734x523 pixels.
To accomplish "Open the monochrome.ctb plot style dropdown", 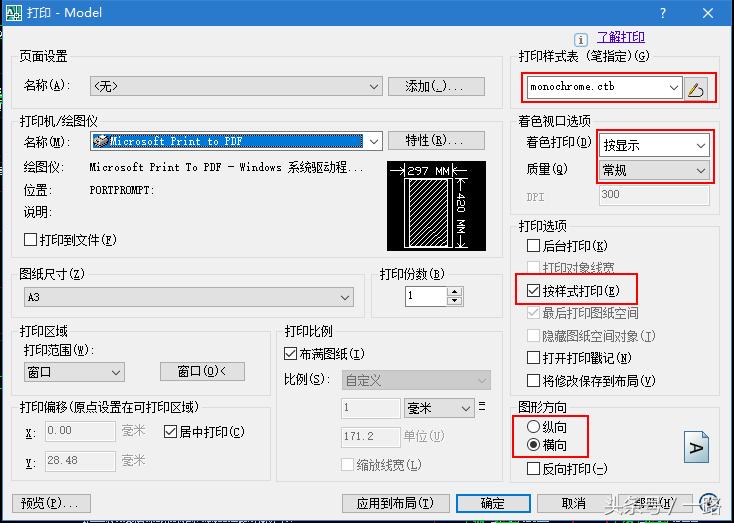I will click(x=604, y=88).
